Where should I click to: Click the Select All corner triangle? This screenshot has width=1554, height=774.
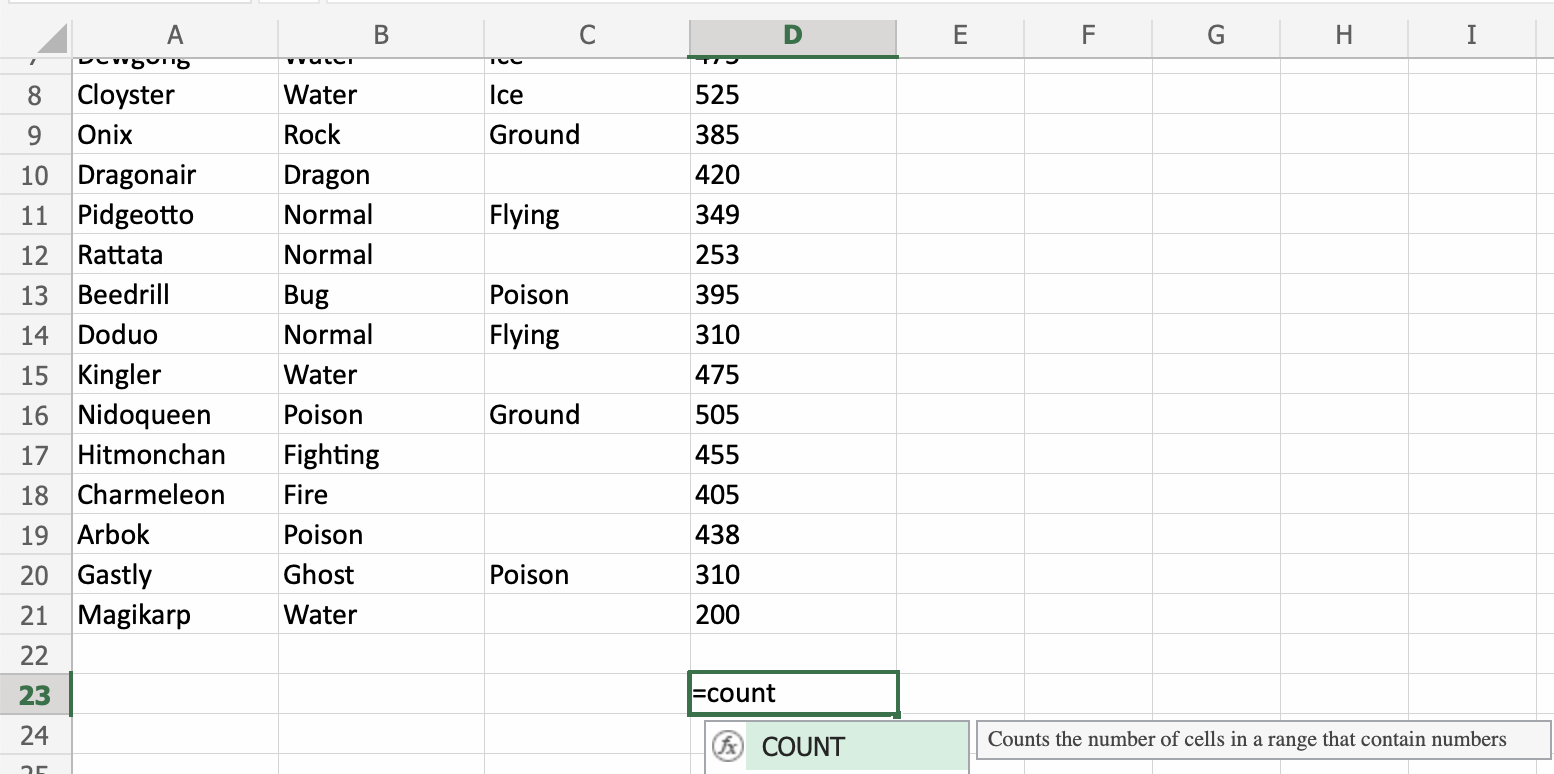click(x=50, y=38)
